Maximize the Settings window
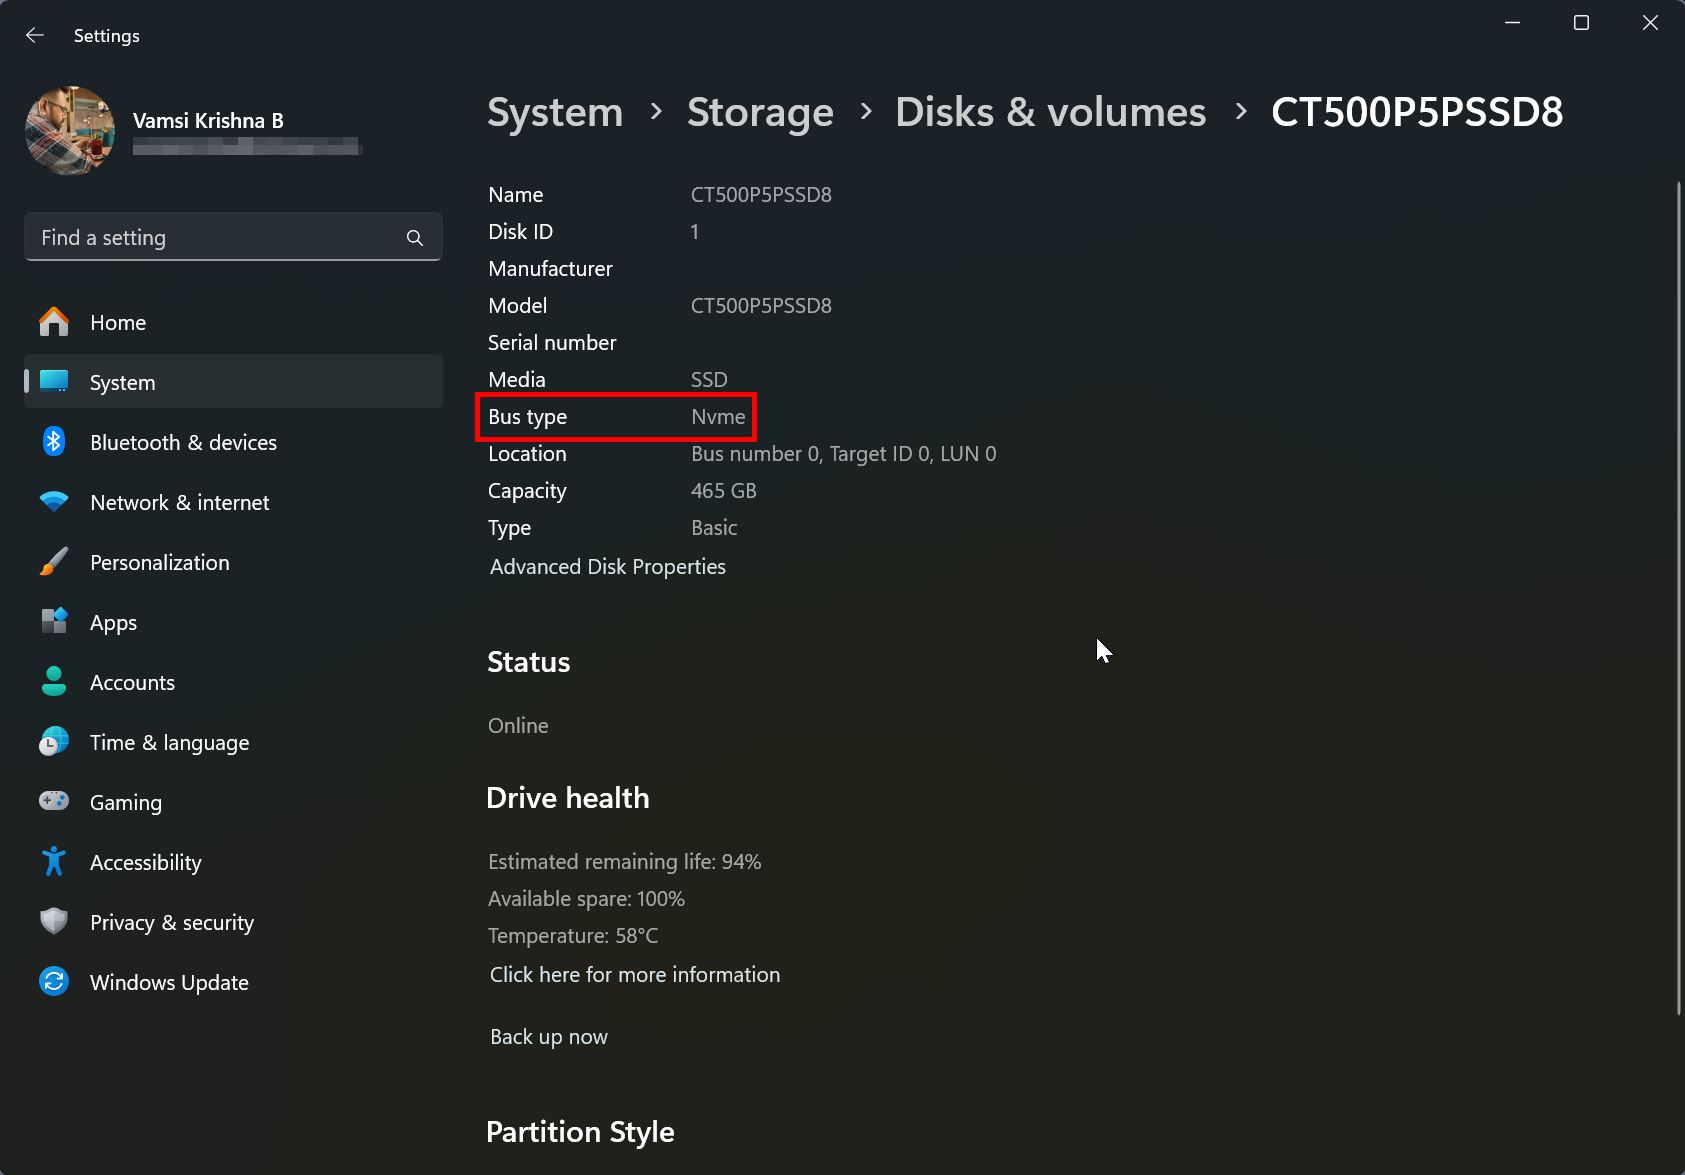 (x=1581, y=23)
